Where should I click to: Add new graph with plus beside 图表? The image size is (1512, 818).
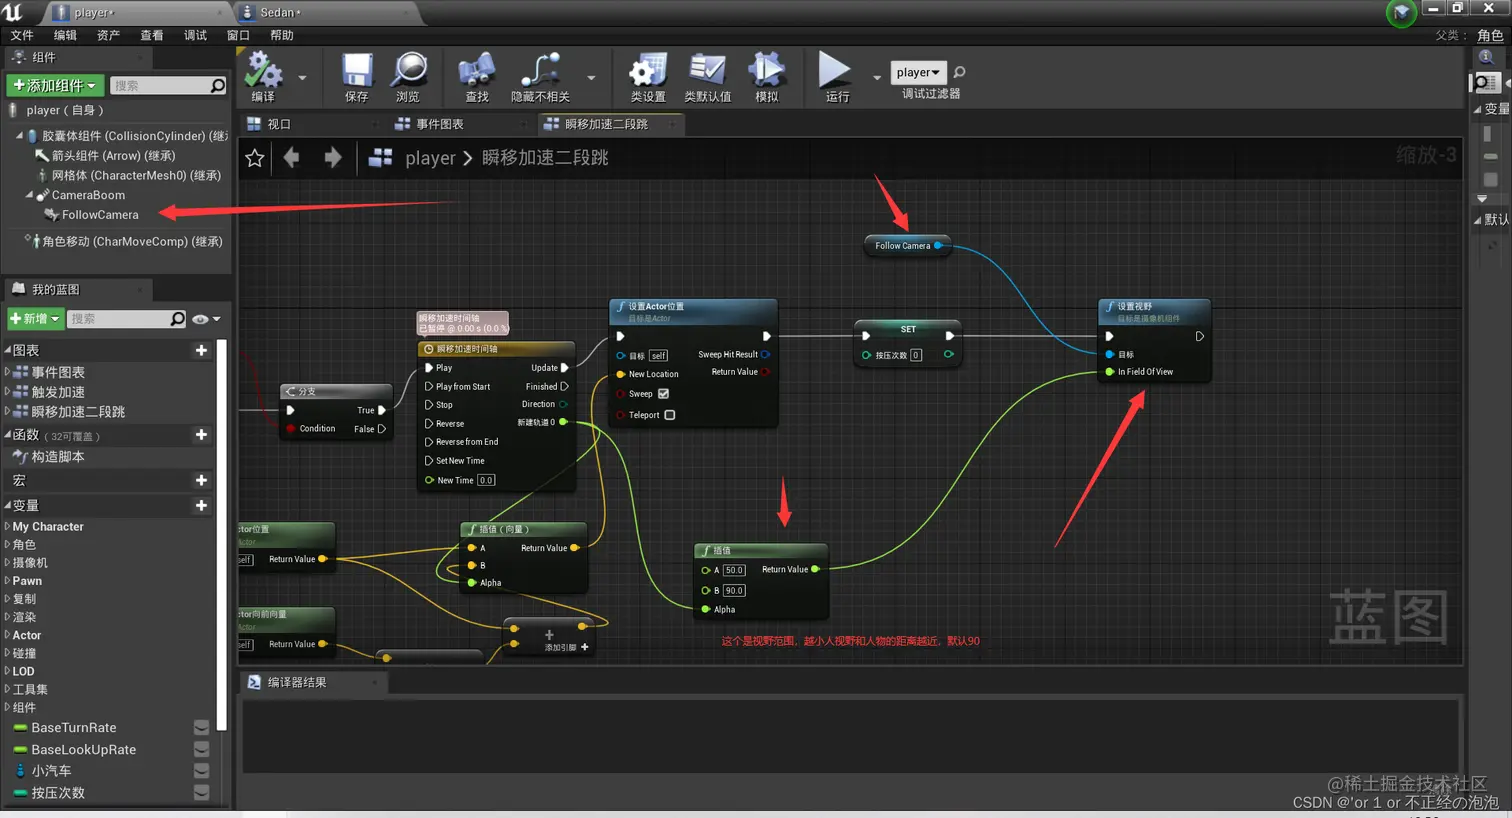coord(201,350)
